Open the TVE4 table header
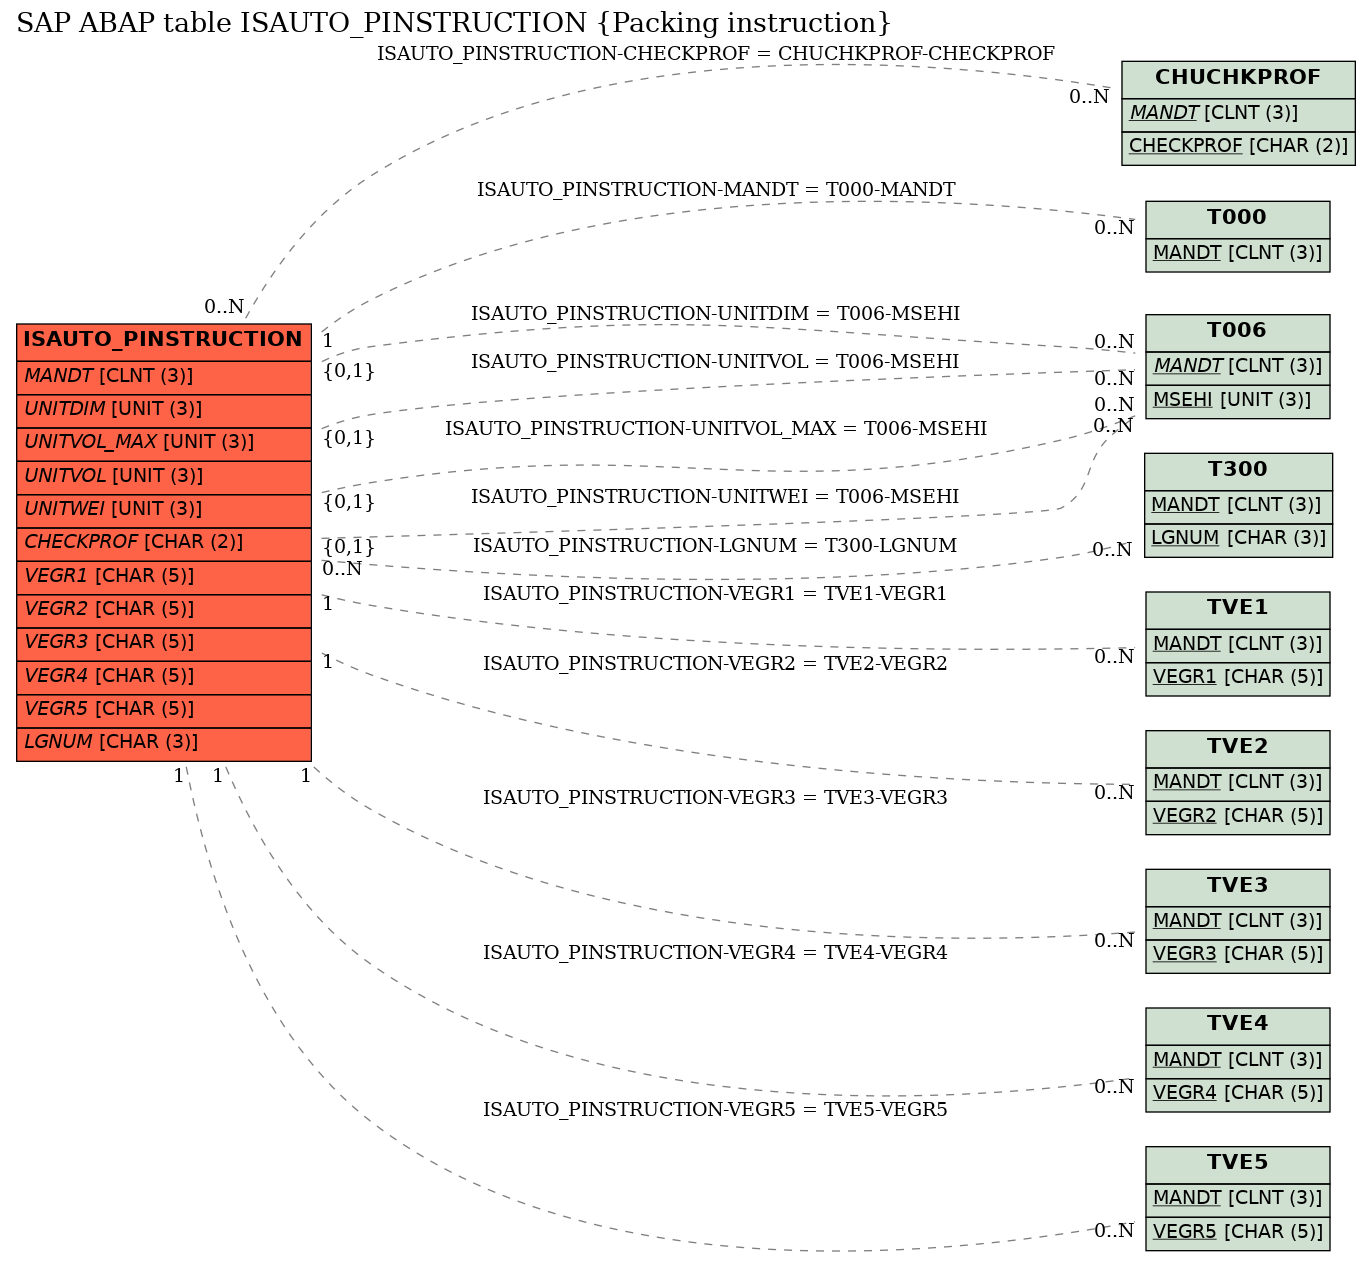 [1237, 1026]
